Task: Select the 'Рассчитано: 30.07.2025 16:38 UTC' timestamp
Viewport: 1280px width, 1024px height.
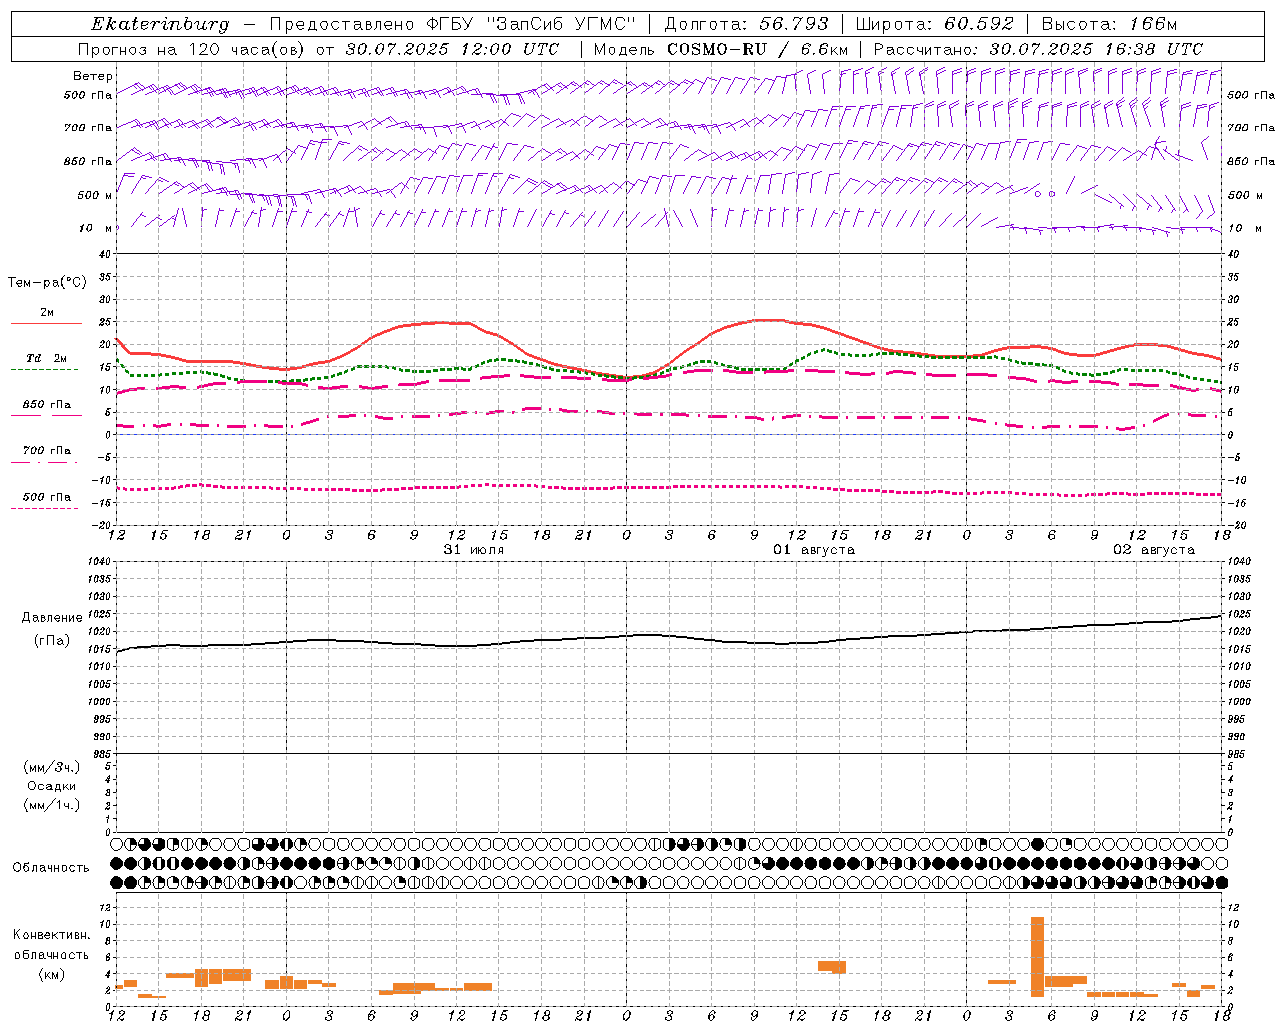Action: [1038, 49]
